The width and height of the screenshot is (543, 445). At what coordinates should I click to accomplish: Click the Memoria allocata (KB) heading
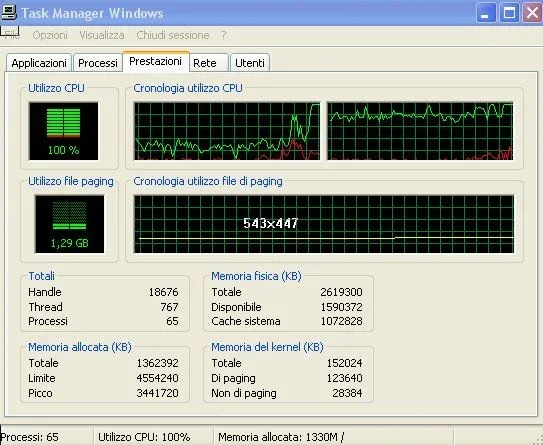[x=80, y=347]
